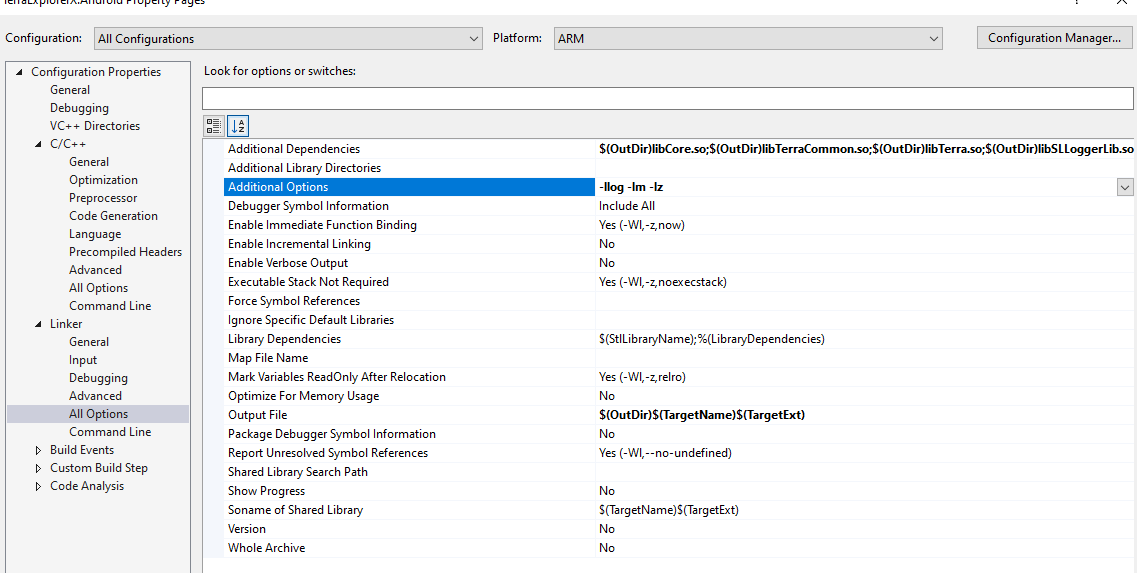The width and height of the screenshot is (1137, 573).
Task: Select Debugger Symbol Information property
Action: tap(308, 206)
